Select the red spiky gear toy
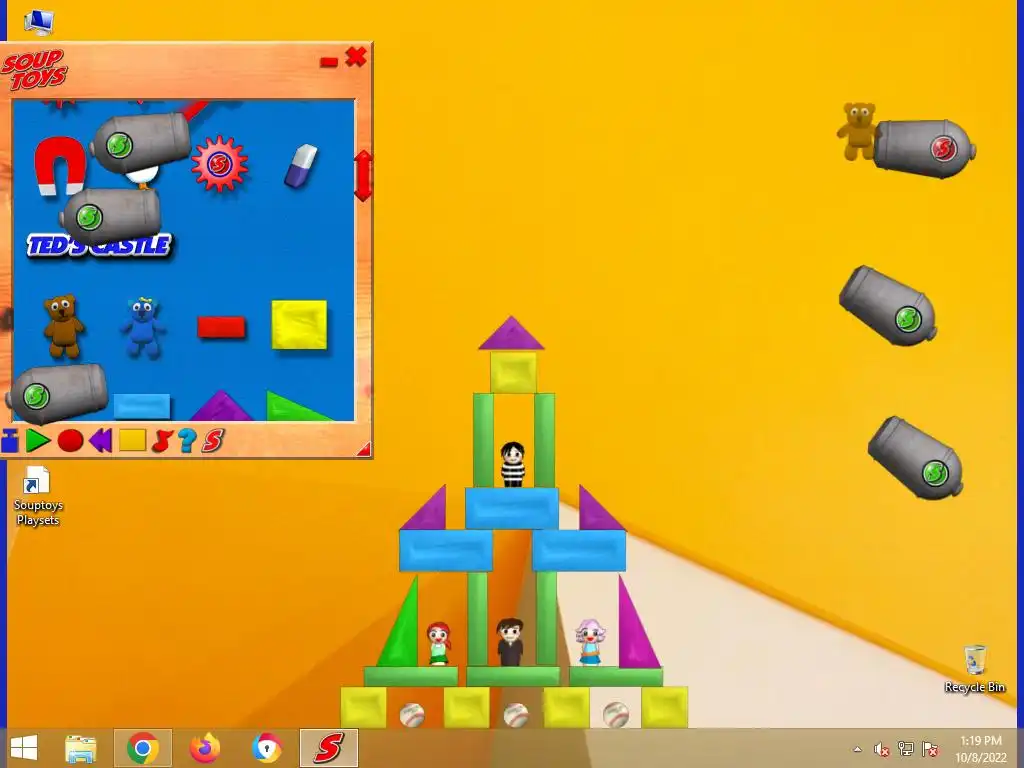Viewport: 1024px width, 768px height. point(219,164)
